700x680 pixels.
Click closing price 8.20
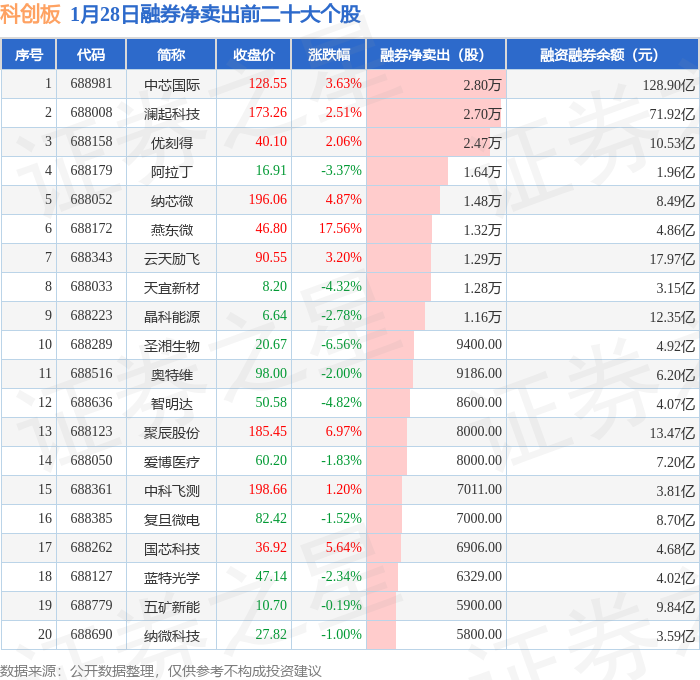click(x=274, y=287)
